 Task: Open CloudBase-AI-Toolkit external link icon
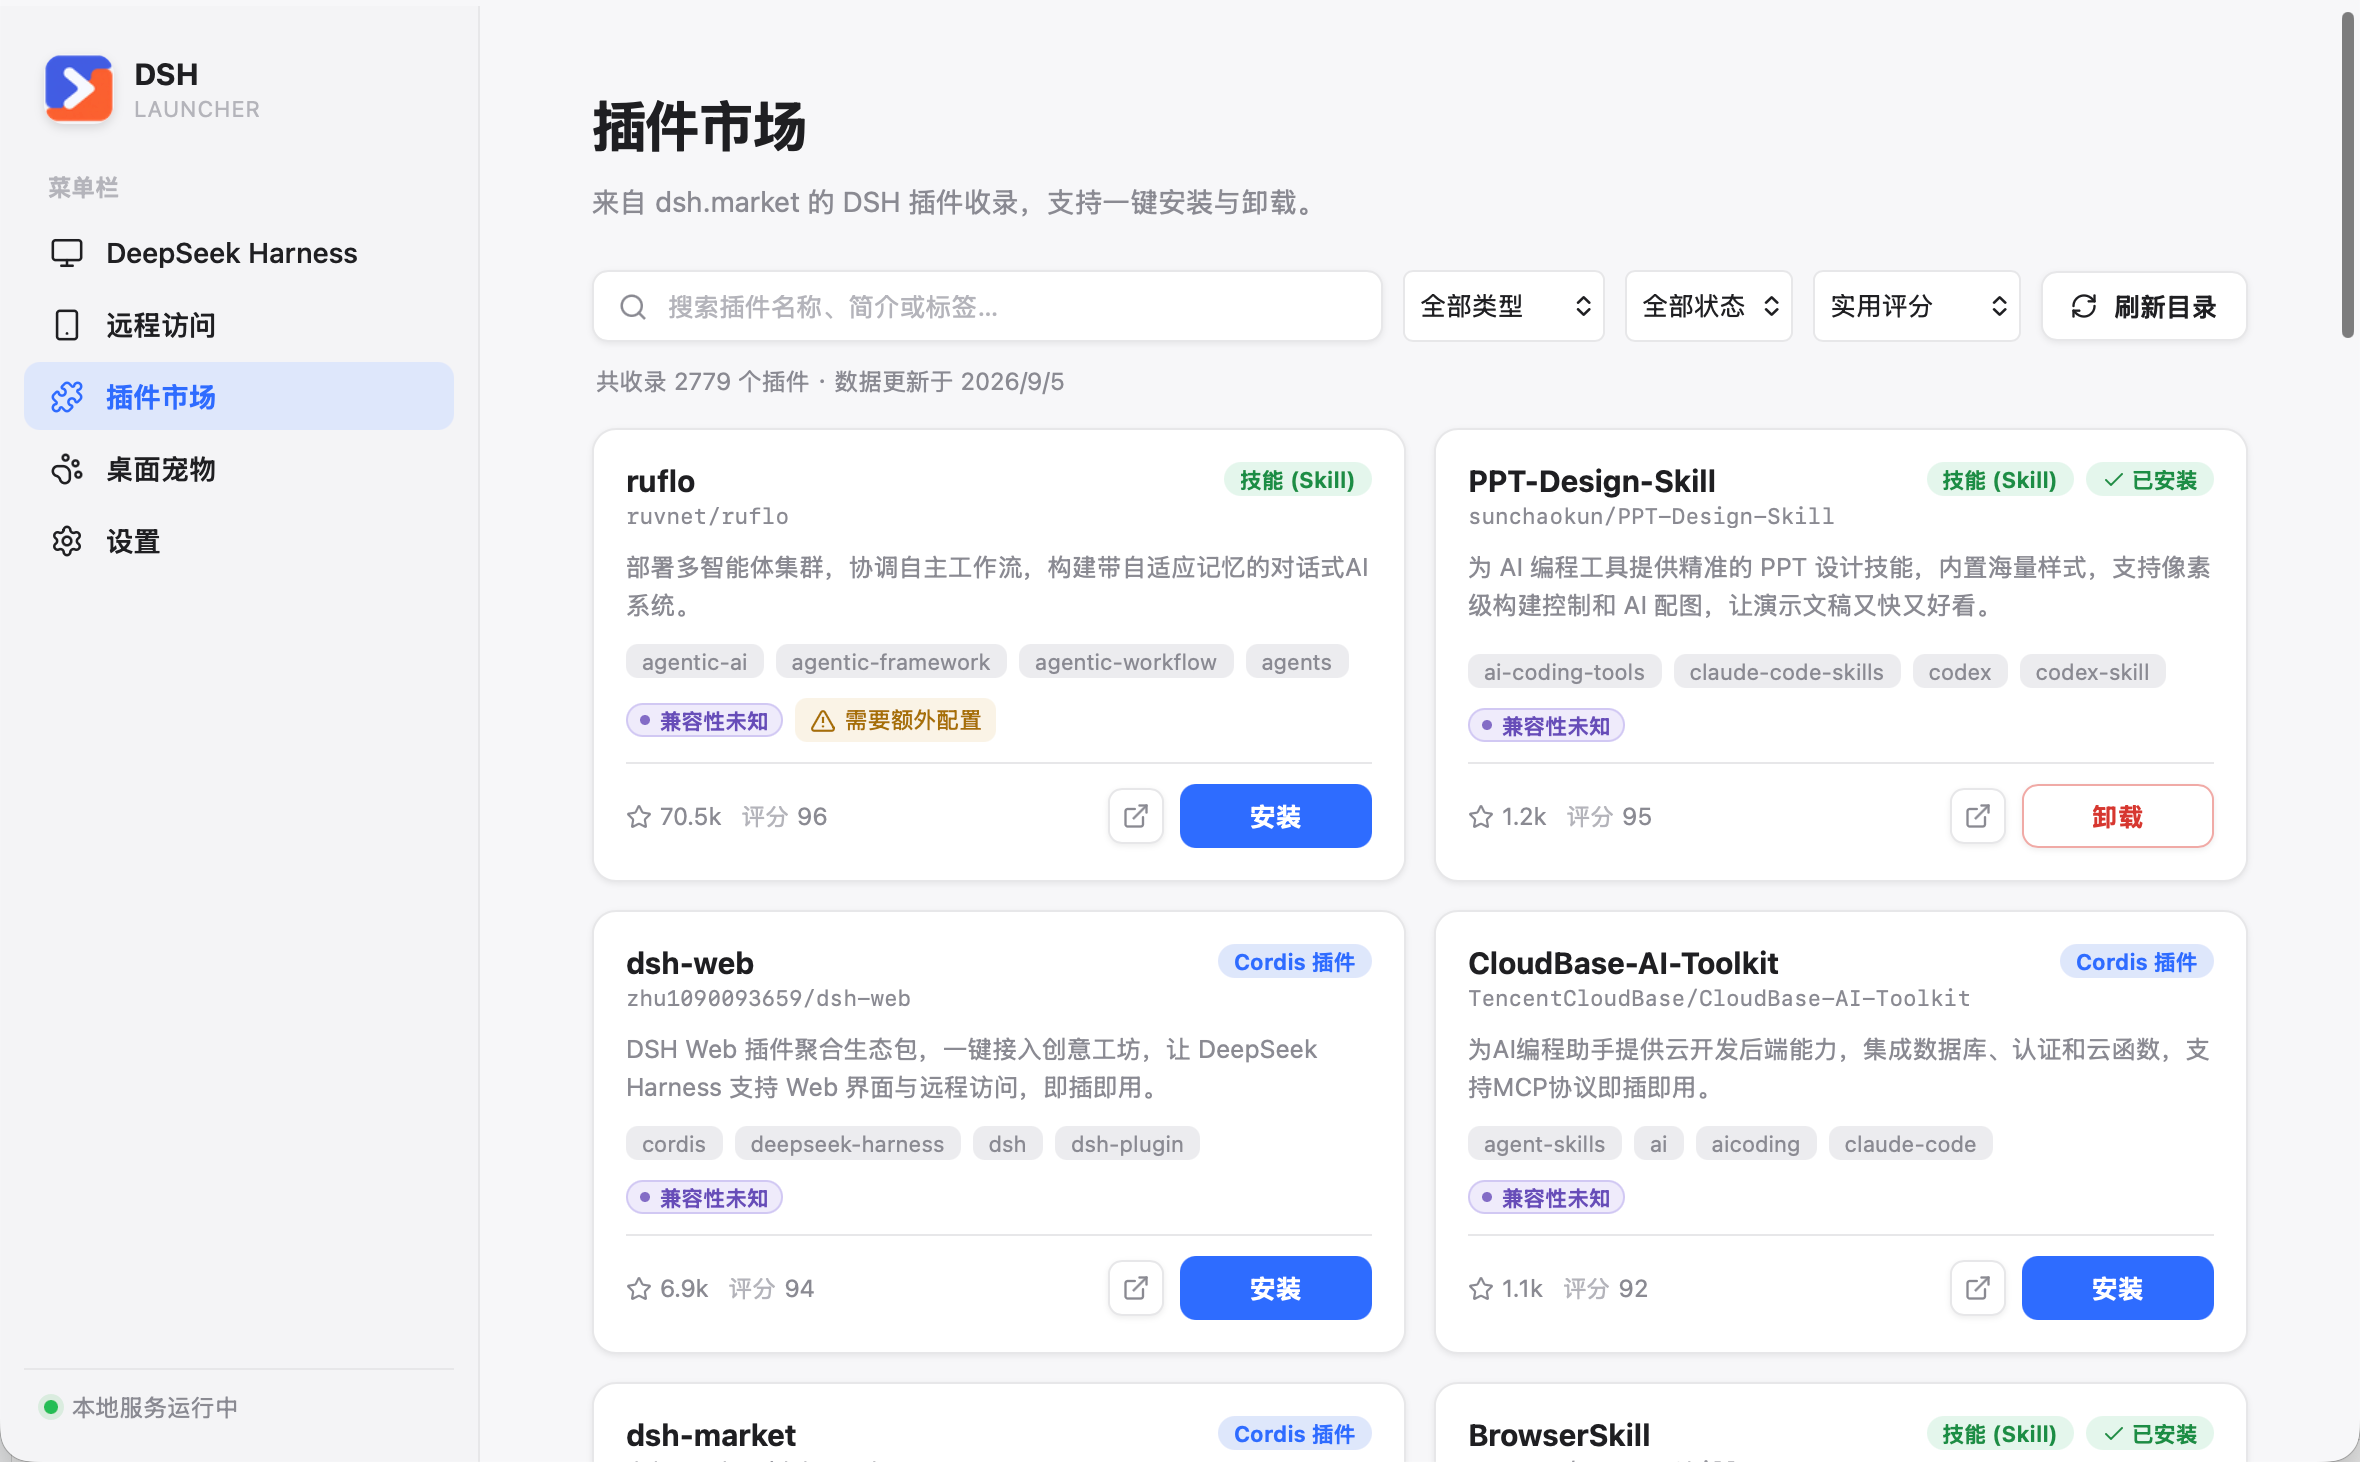1978,1288
